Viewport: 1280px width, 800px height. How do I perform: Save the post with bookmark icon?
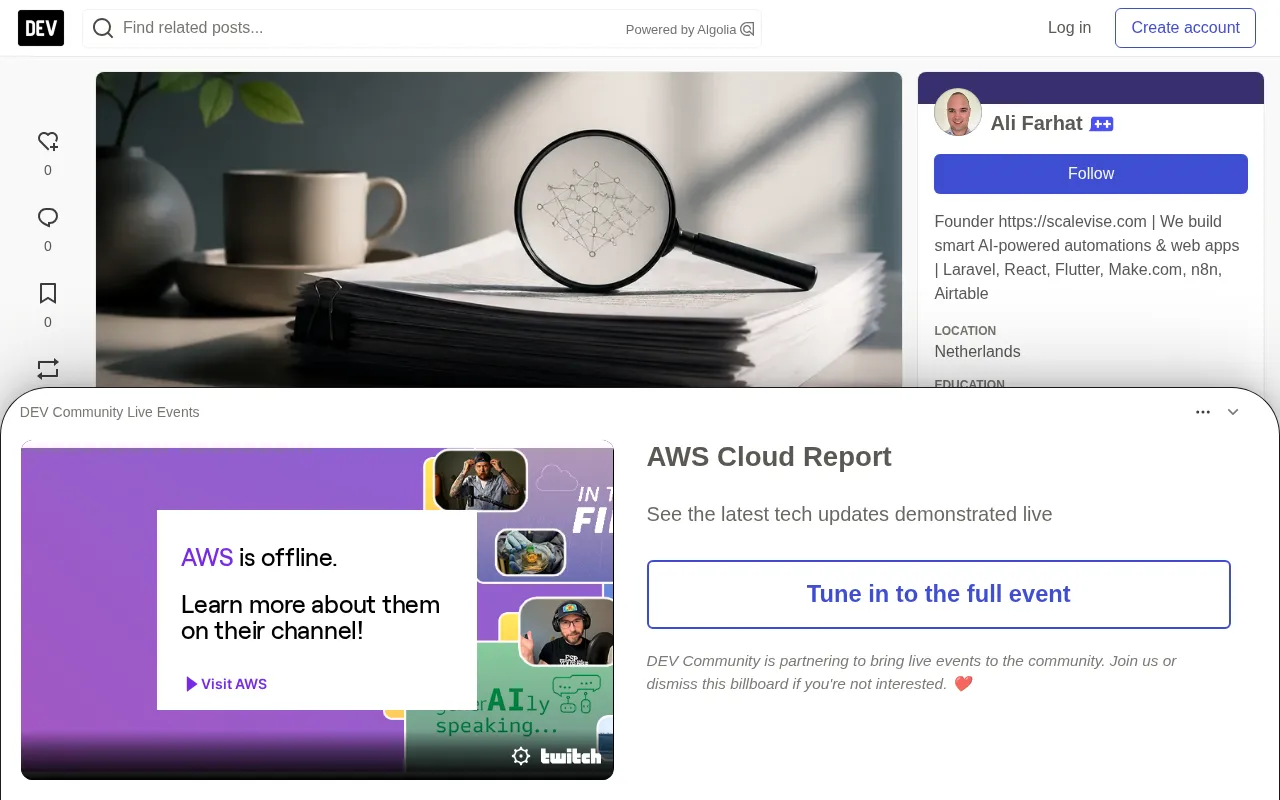pyautogui.click(x=48, y=293)
